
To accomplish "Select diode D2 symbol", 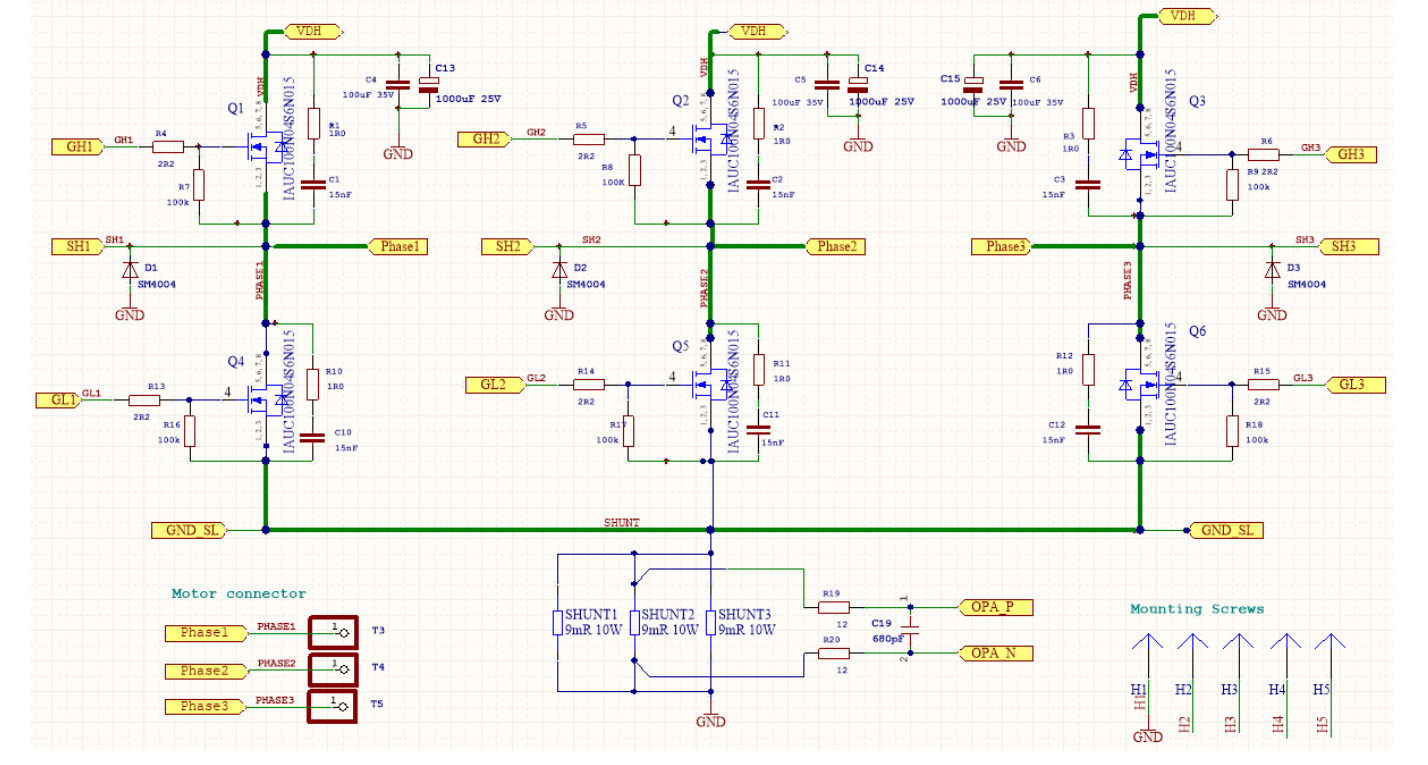I will [559, 270].
